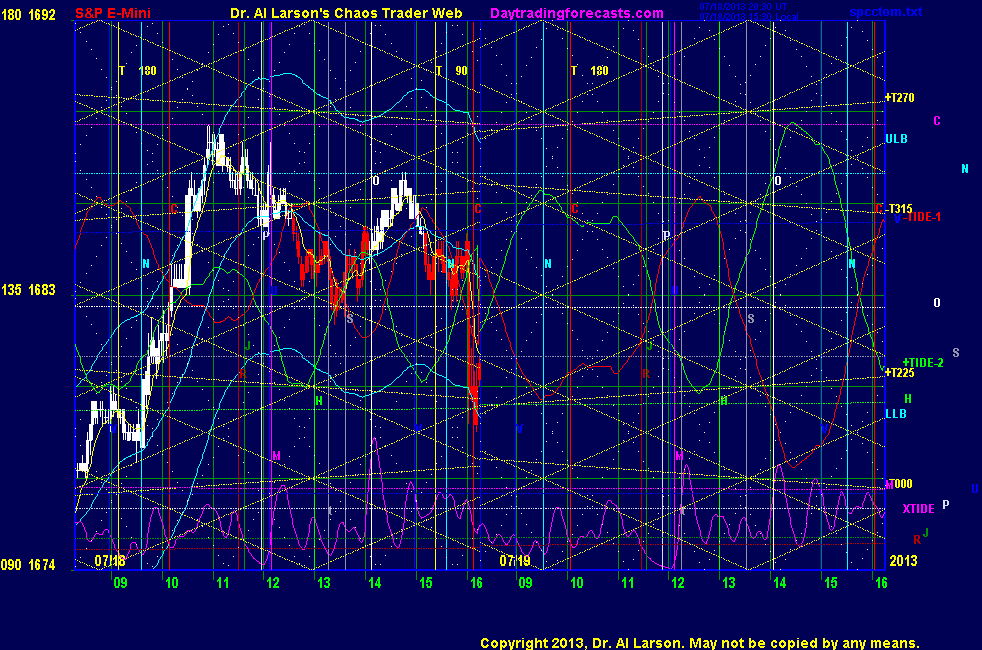Click the magenta XTIDE label
This screenshot has width=982, height=650.
(918, 508)
